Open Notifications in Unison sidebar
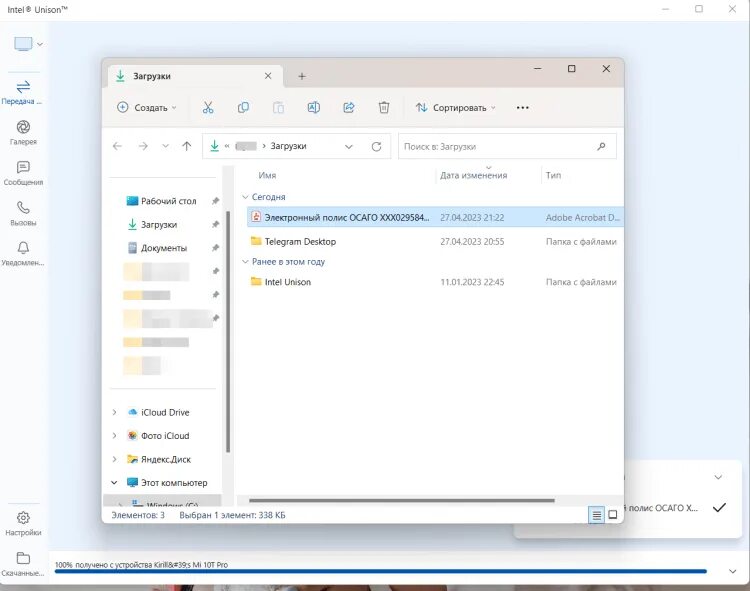The image size is (750, 591). click(x=23, y=253)
